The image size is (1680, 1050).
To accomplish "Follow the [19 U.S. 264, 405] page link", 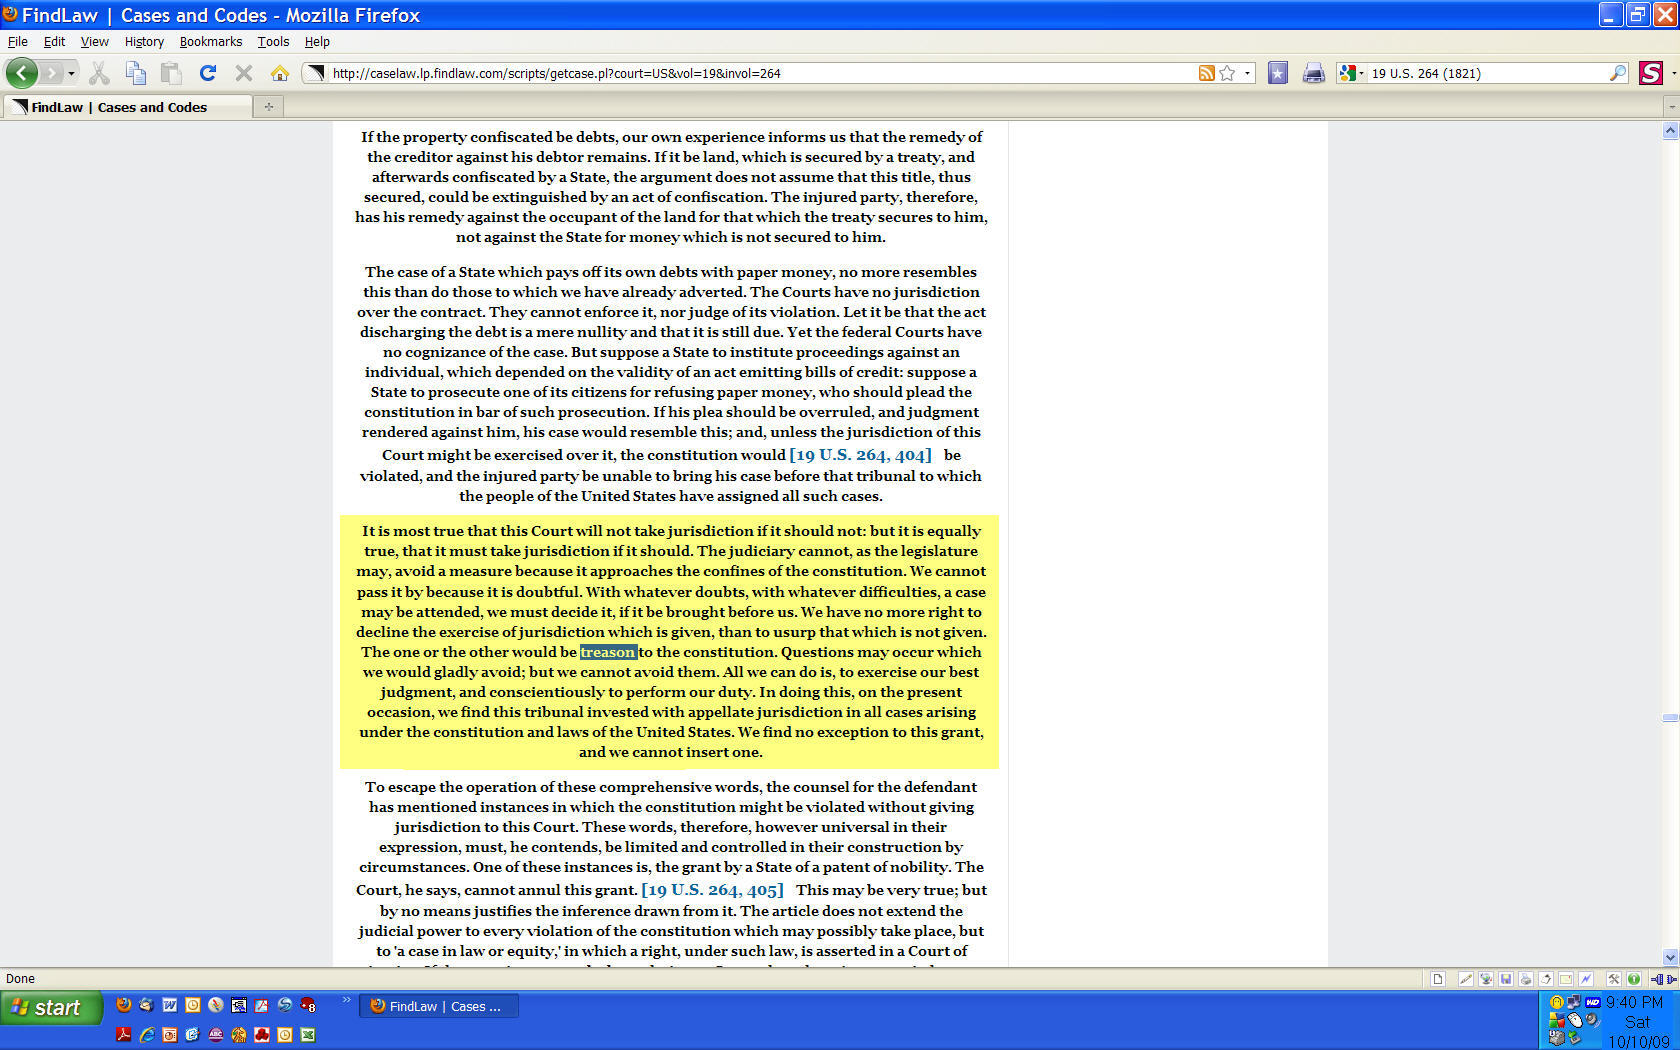I will coord(712,890).
